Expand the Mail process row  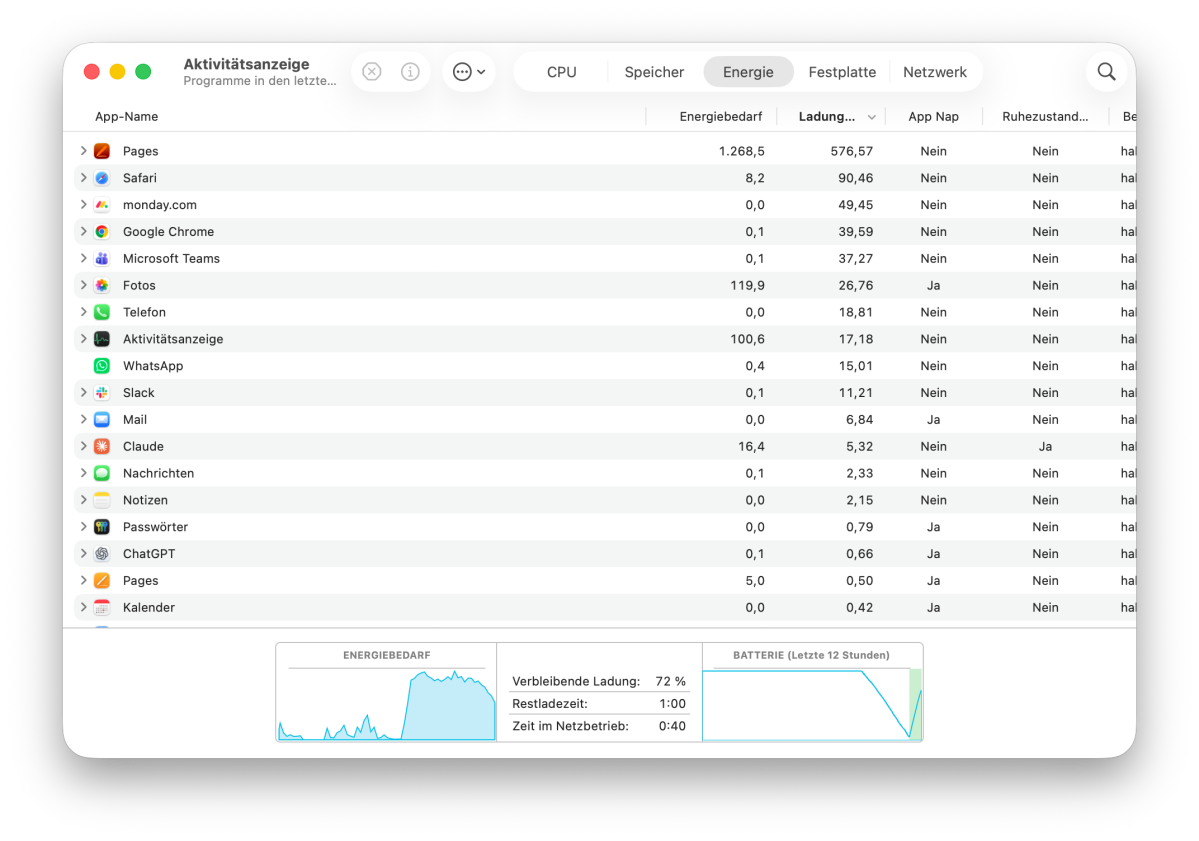(x=83, y=419)
